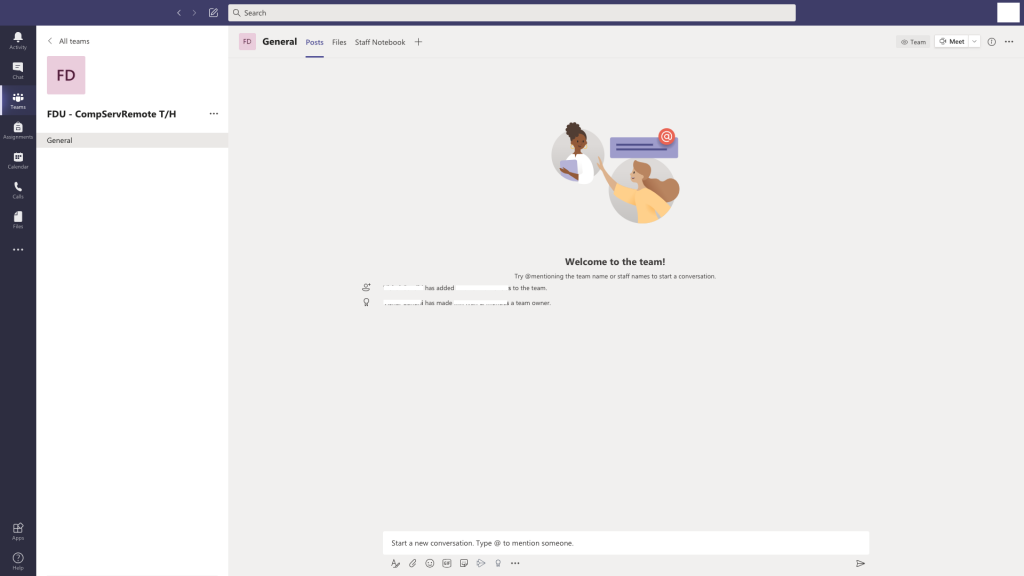Screen dimensions: 1024x576
Task: Open Help in the sidebar
Action: pos(18,561)
